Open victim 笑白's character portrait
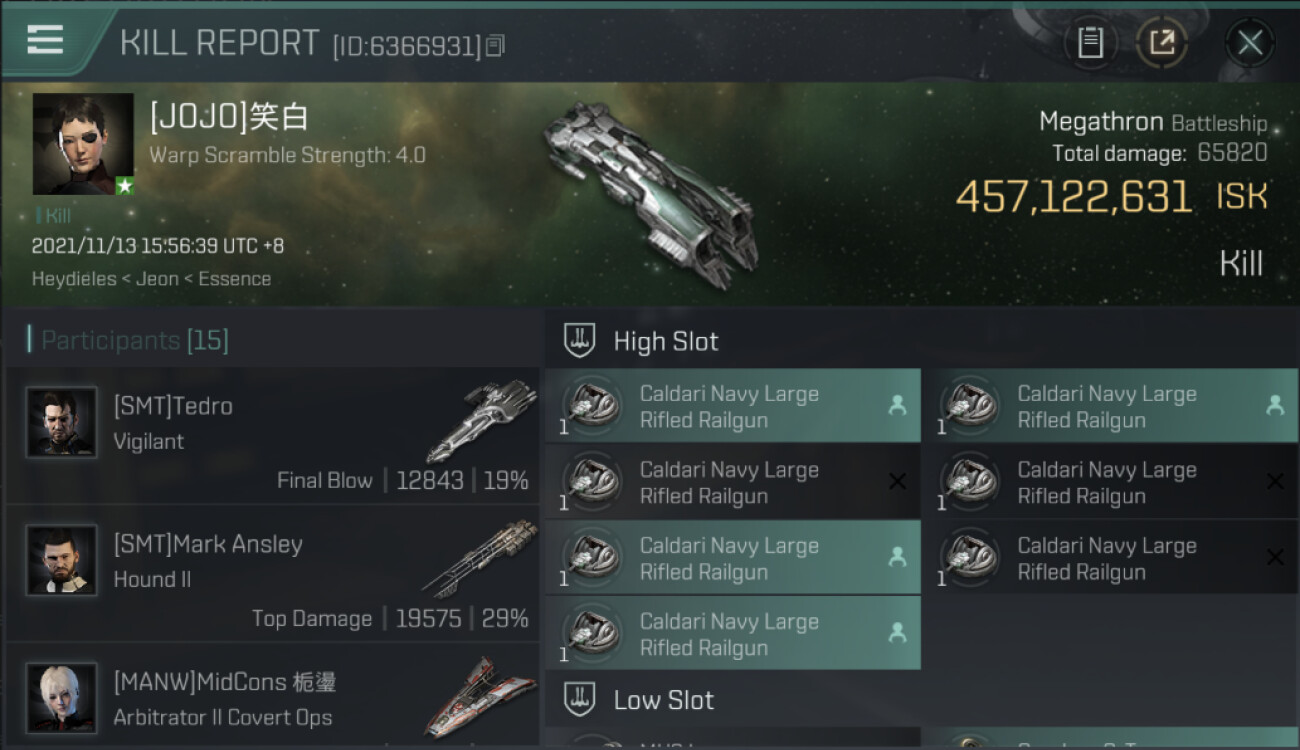 [x=83, y=144]
